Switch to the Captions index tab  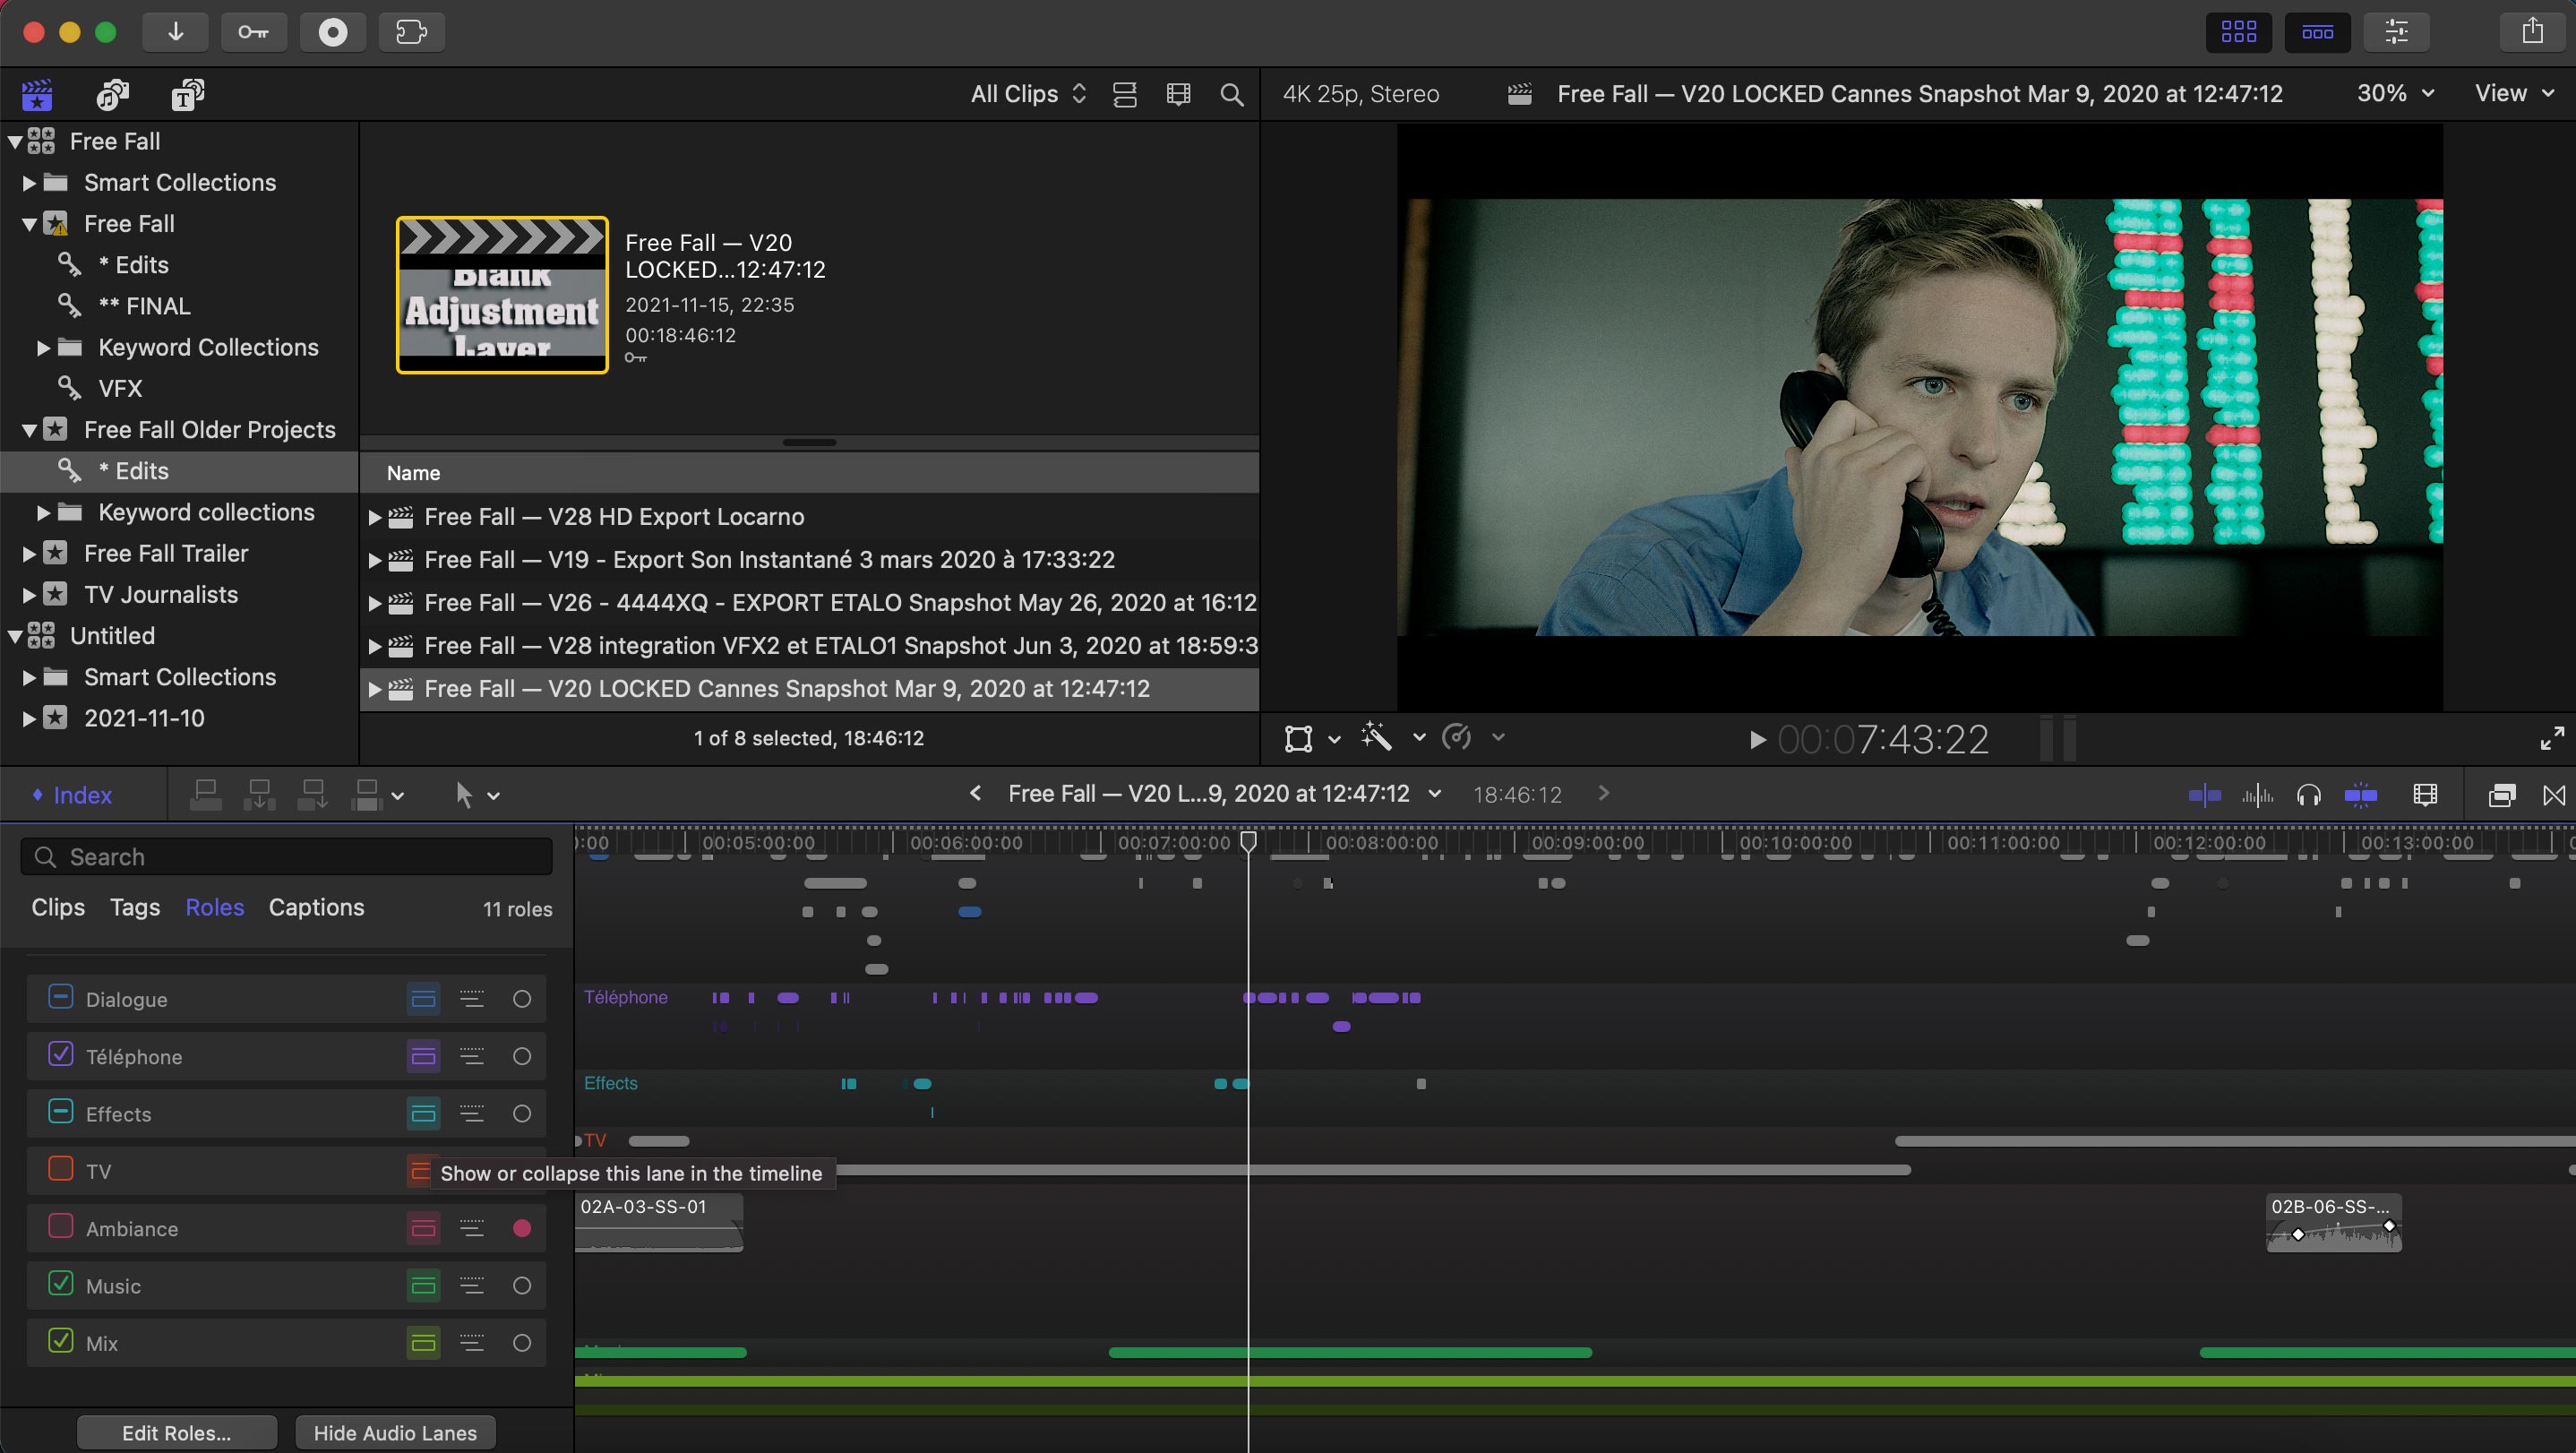(x=316, y=907)
